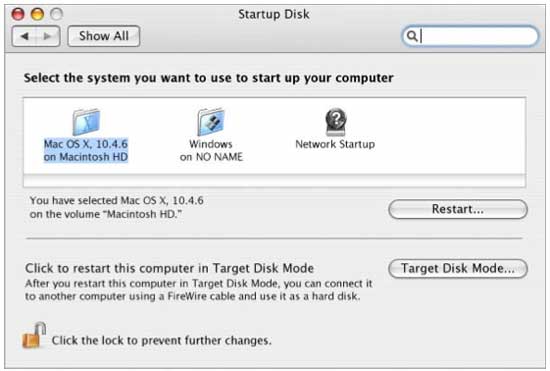Minimize window with the yellow button
Image resolution: width=550 pixels, height=371 pixels.
37,14
